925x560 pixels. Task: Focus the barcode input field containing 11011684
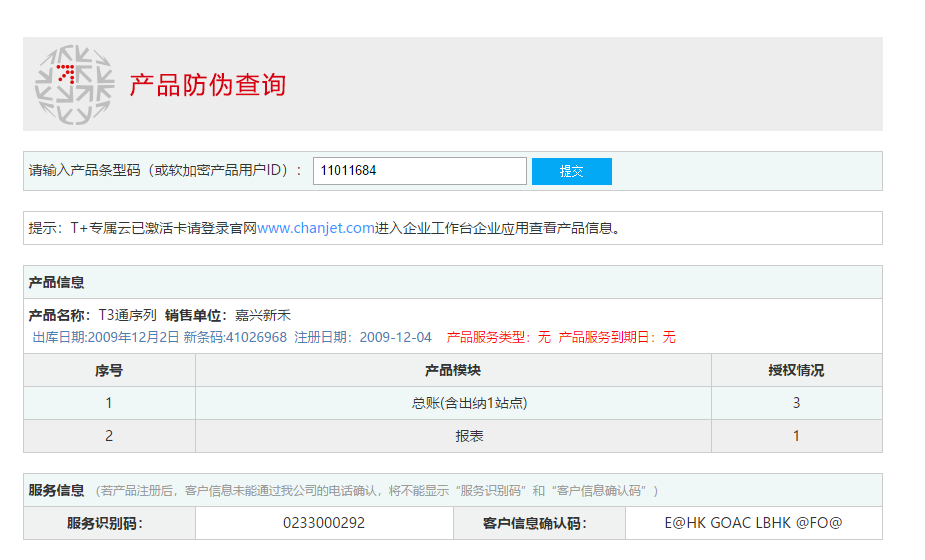(419, 171)
